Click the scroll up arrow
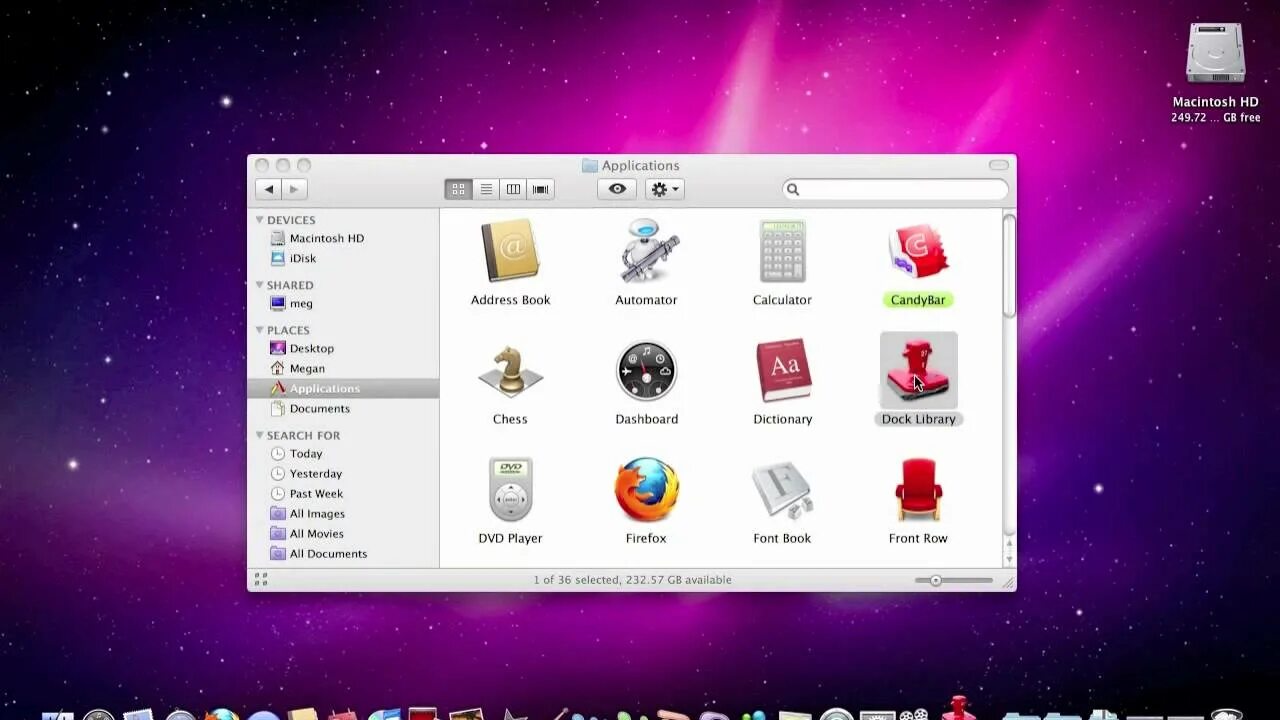1280x720 pixels. point(1009,546)
